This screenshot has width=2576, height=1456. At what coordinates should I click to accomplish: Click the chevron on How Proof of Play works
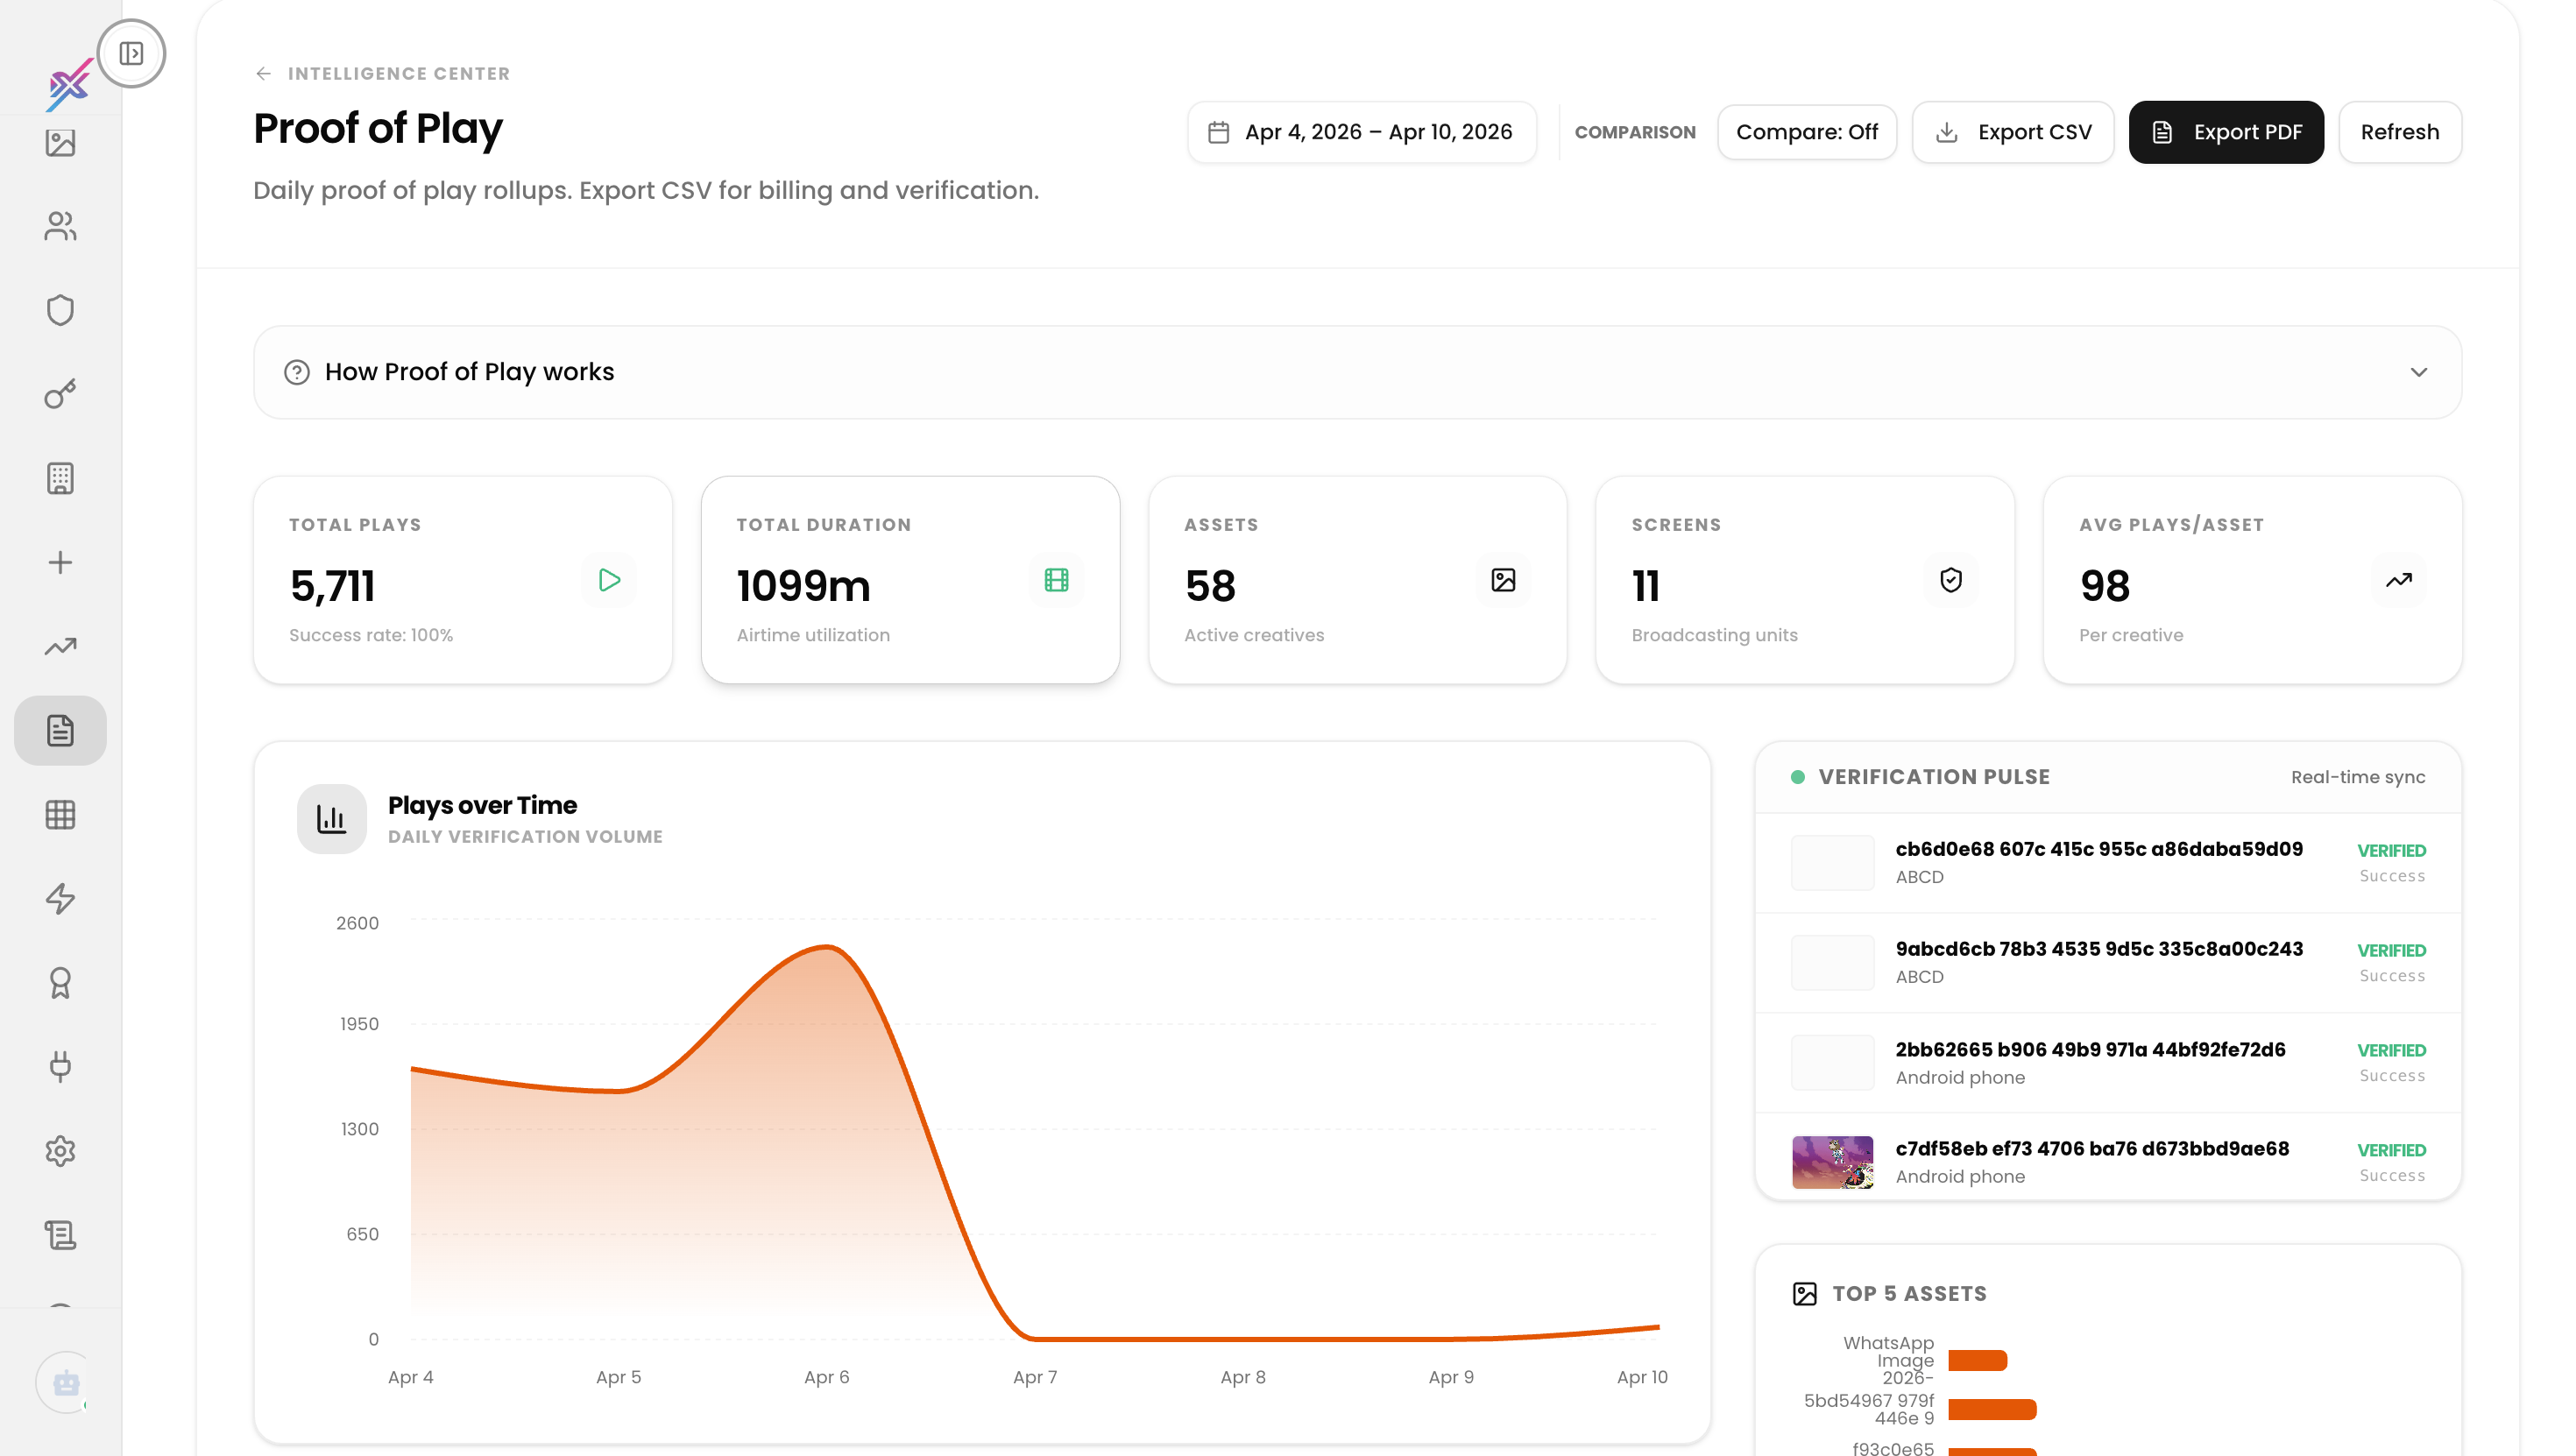point(2418,372)
